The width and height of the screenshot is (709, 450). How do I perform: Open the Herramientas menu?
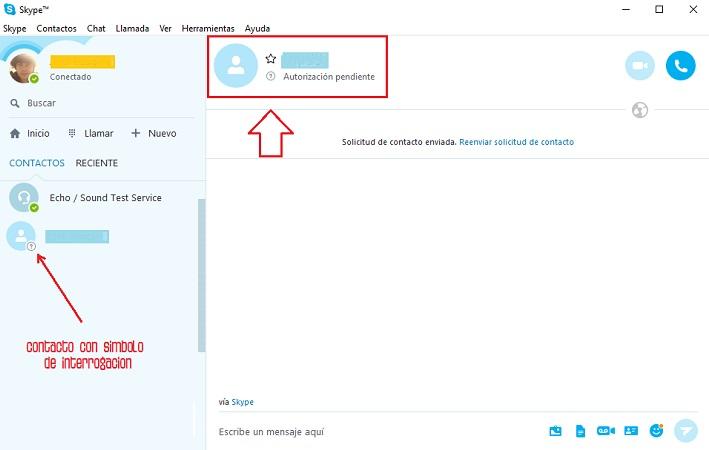tap(208, 29)
